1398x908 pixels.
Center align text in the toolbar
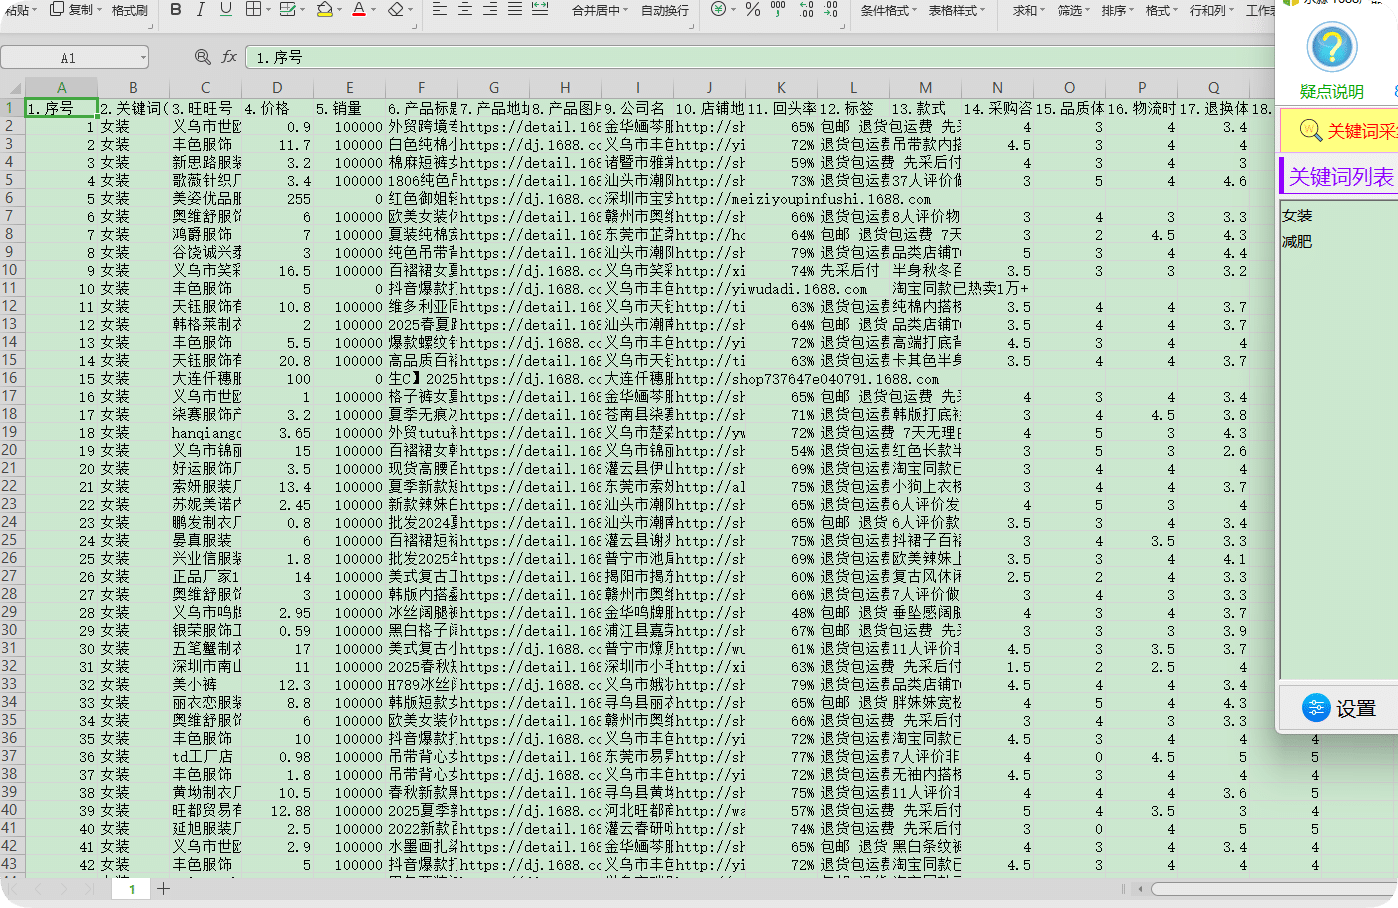tap(465, 10)
